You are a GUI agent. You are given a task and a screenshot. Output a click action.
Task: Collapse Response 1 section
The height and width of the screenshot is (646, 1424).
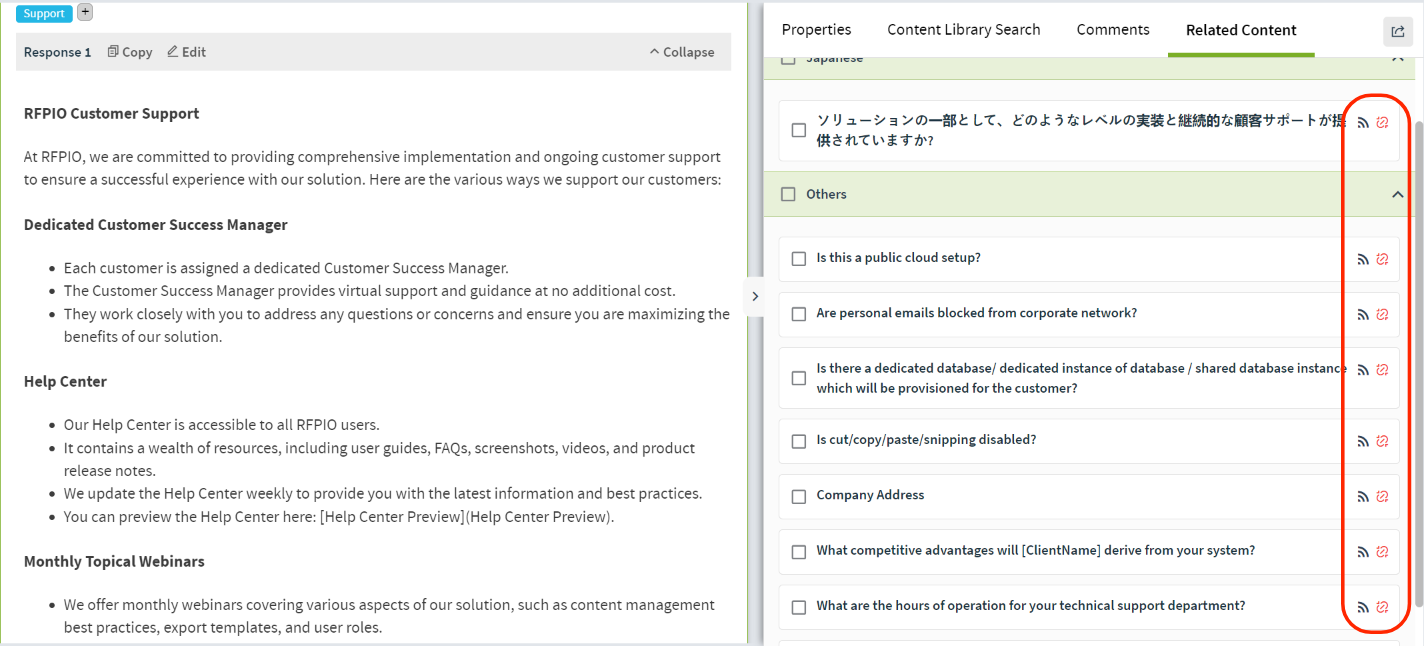coord(682,52)
